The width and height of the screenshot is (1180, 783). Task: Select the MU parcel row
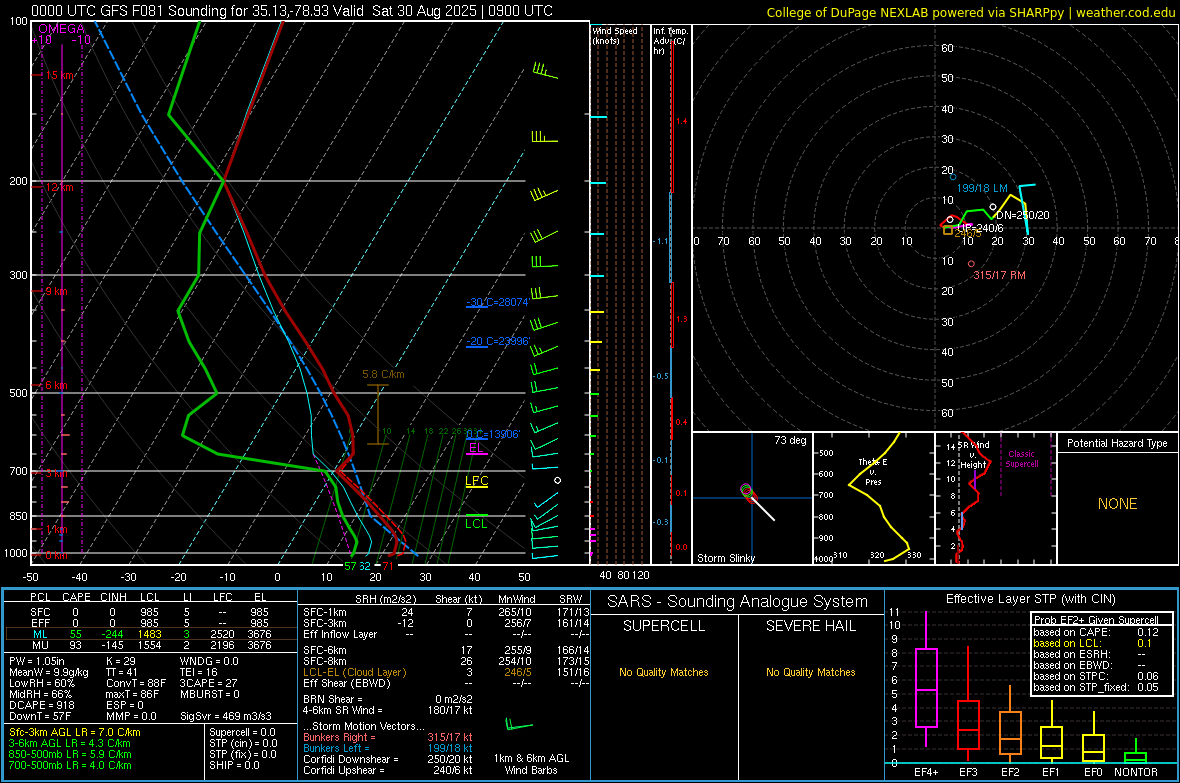pyautogui.click(x=151, y=644)
